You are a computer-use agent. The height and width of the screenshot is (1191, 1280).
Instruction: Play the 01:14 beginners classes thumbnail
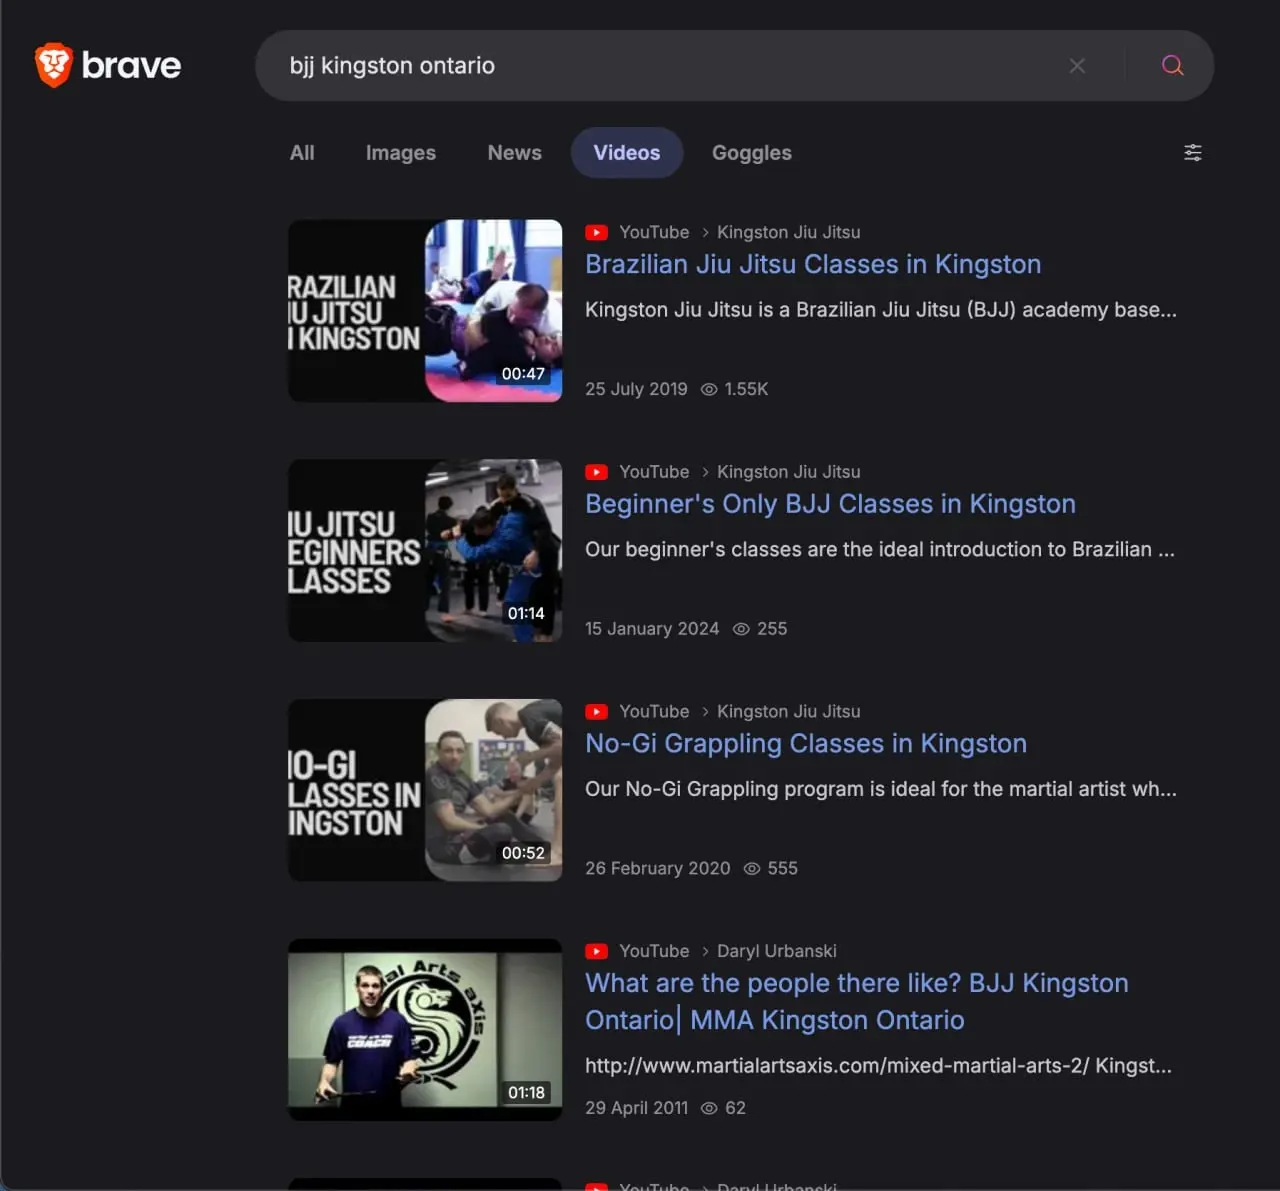coord(425,551)
